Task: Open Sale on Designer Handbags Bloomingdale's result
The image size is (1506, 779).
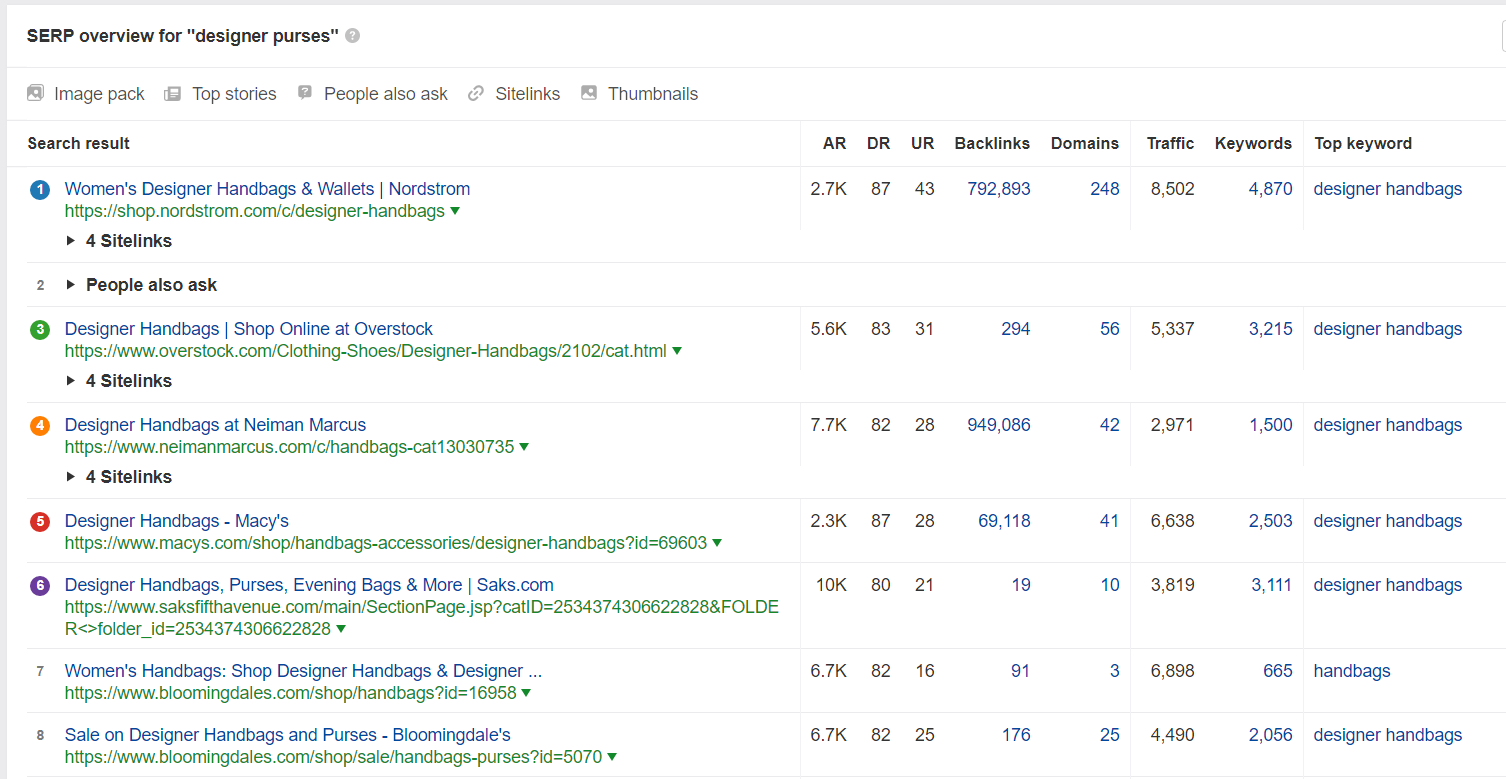Action: tap(288, 735)
